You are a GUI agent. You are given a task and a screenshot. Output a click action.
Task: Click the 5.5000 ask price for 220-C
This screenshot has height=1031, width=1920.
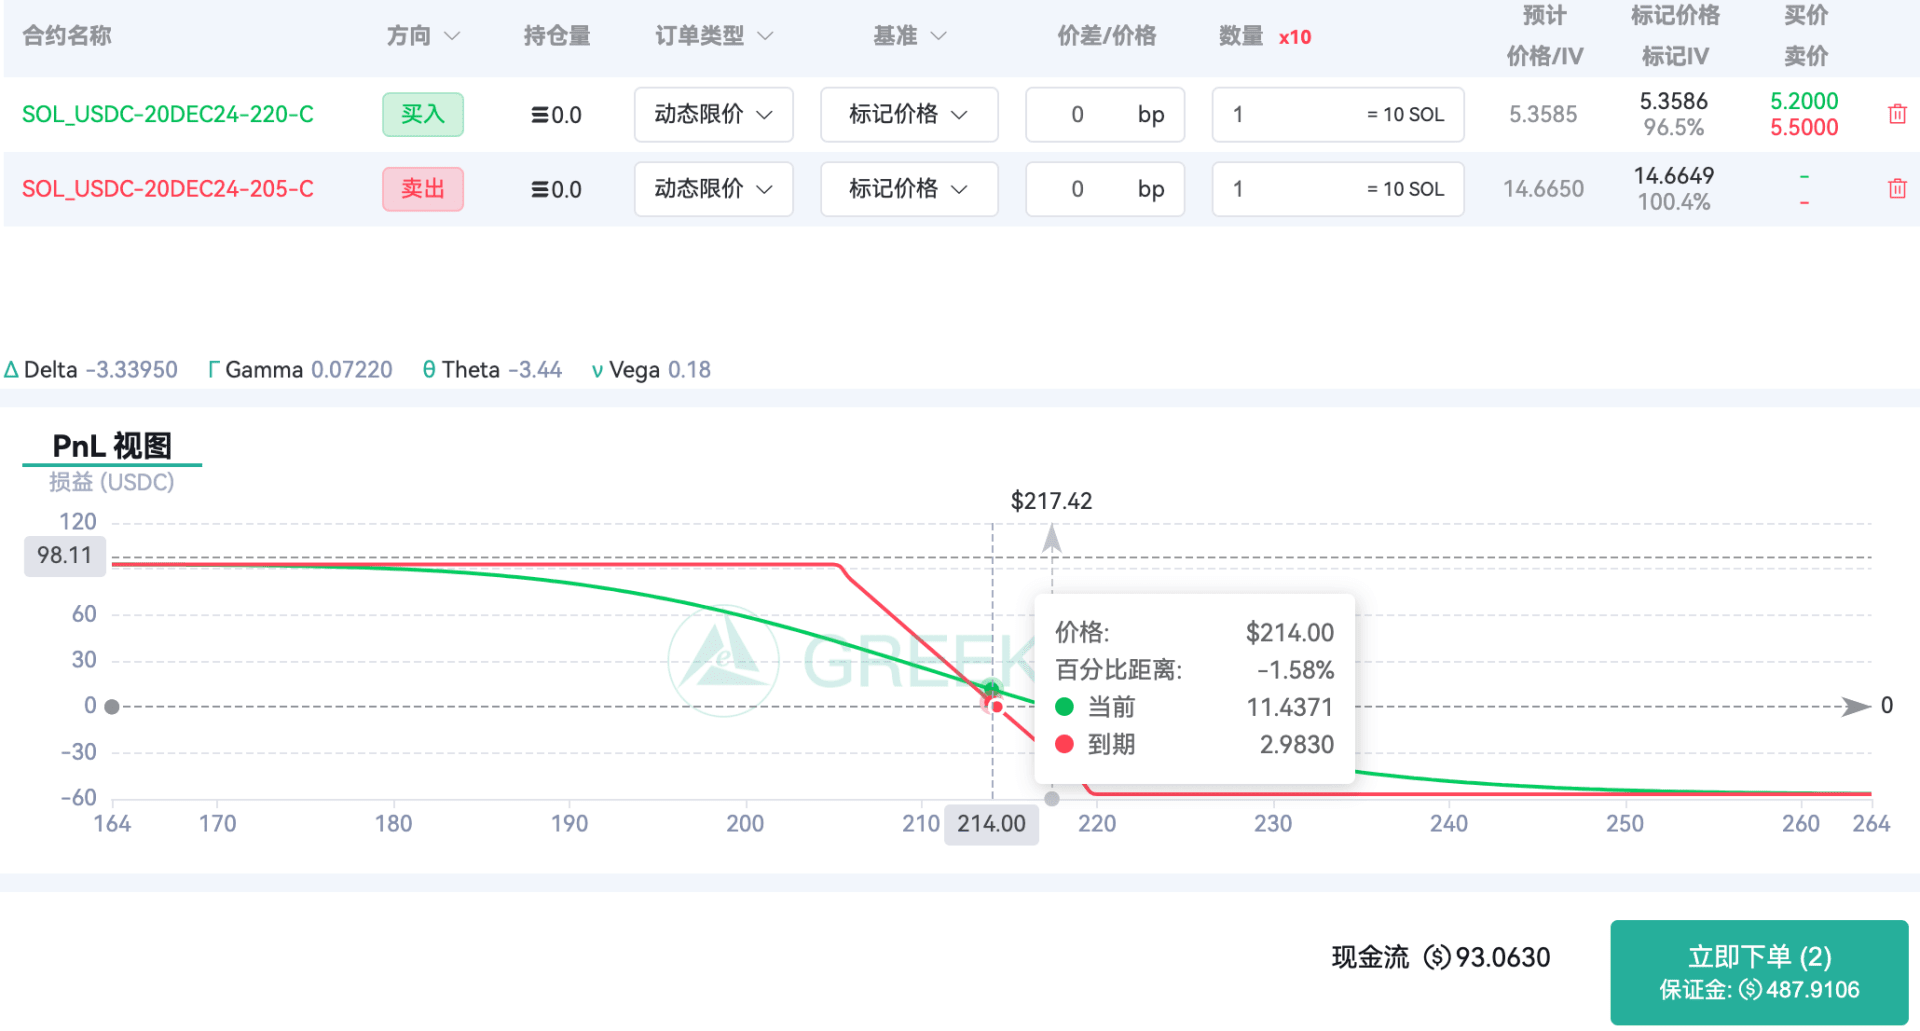(x=1804, y=127)
